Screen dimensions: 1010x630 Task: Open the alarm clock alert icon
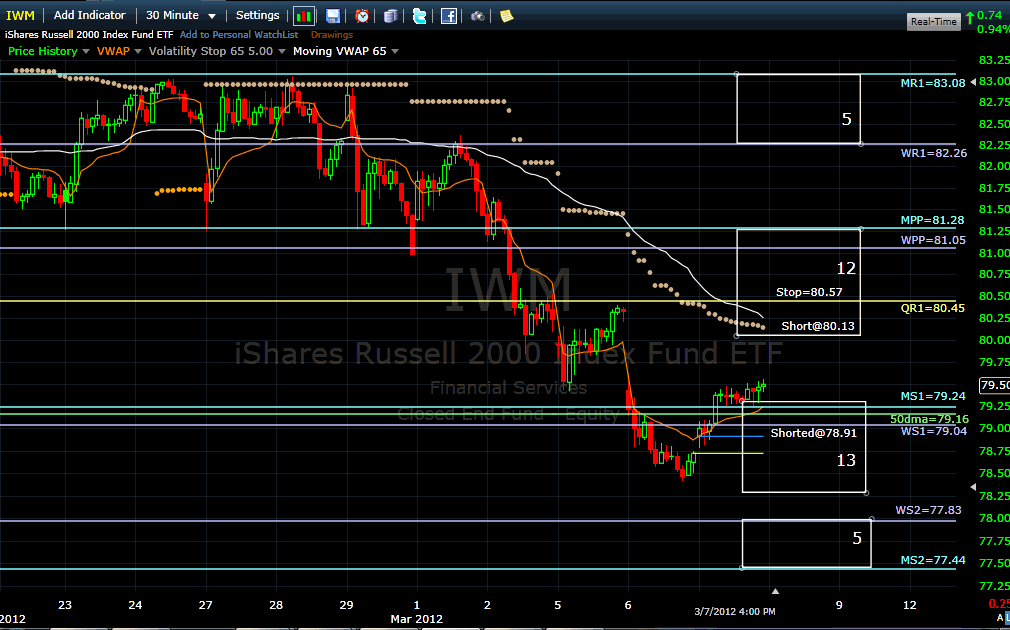point(362,16)
